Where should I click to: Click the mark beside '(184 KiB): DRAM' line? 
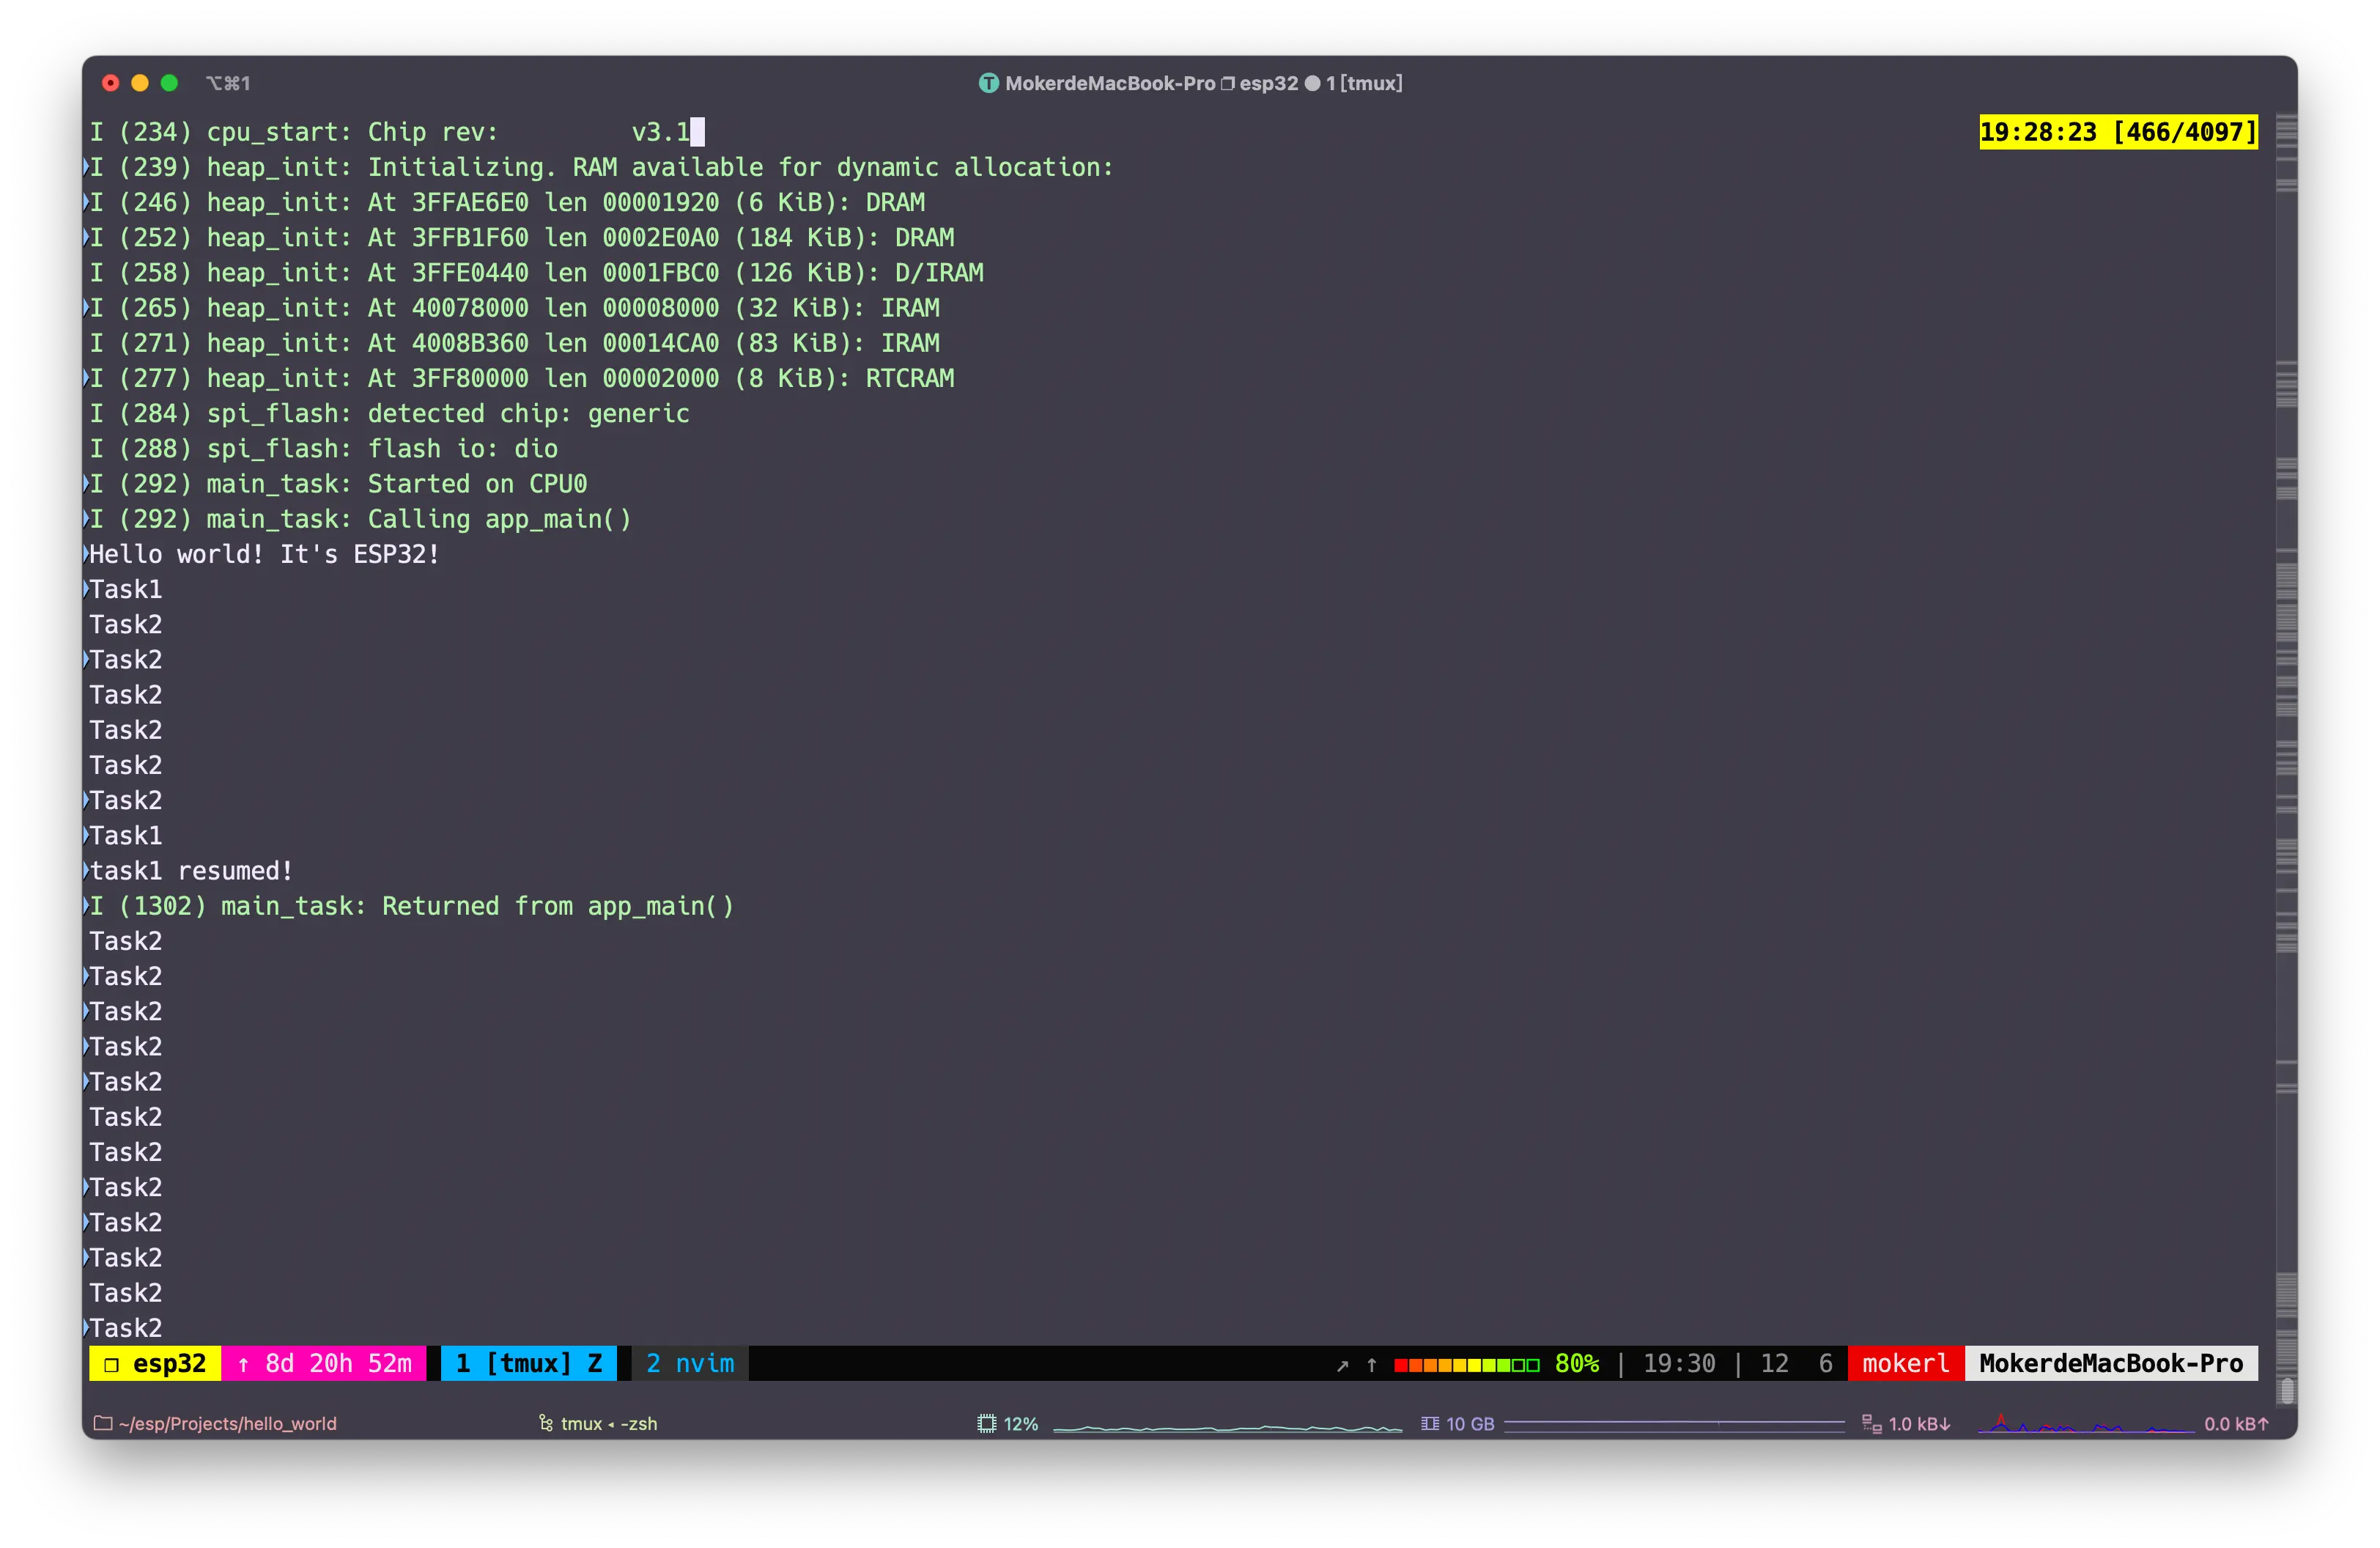tap(86, 237)
